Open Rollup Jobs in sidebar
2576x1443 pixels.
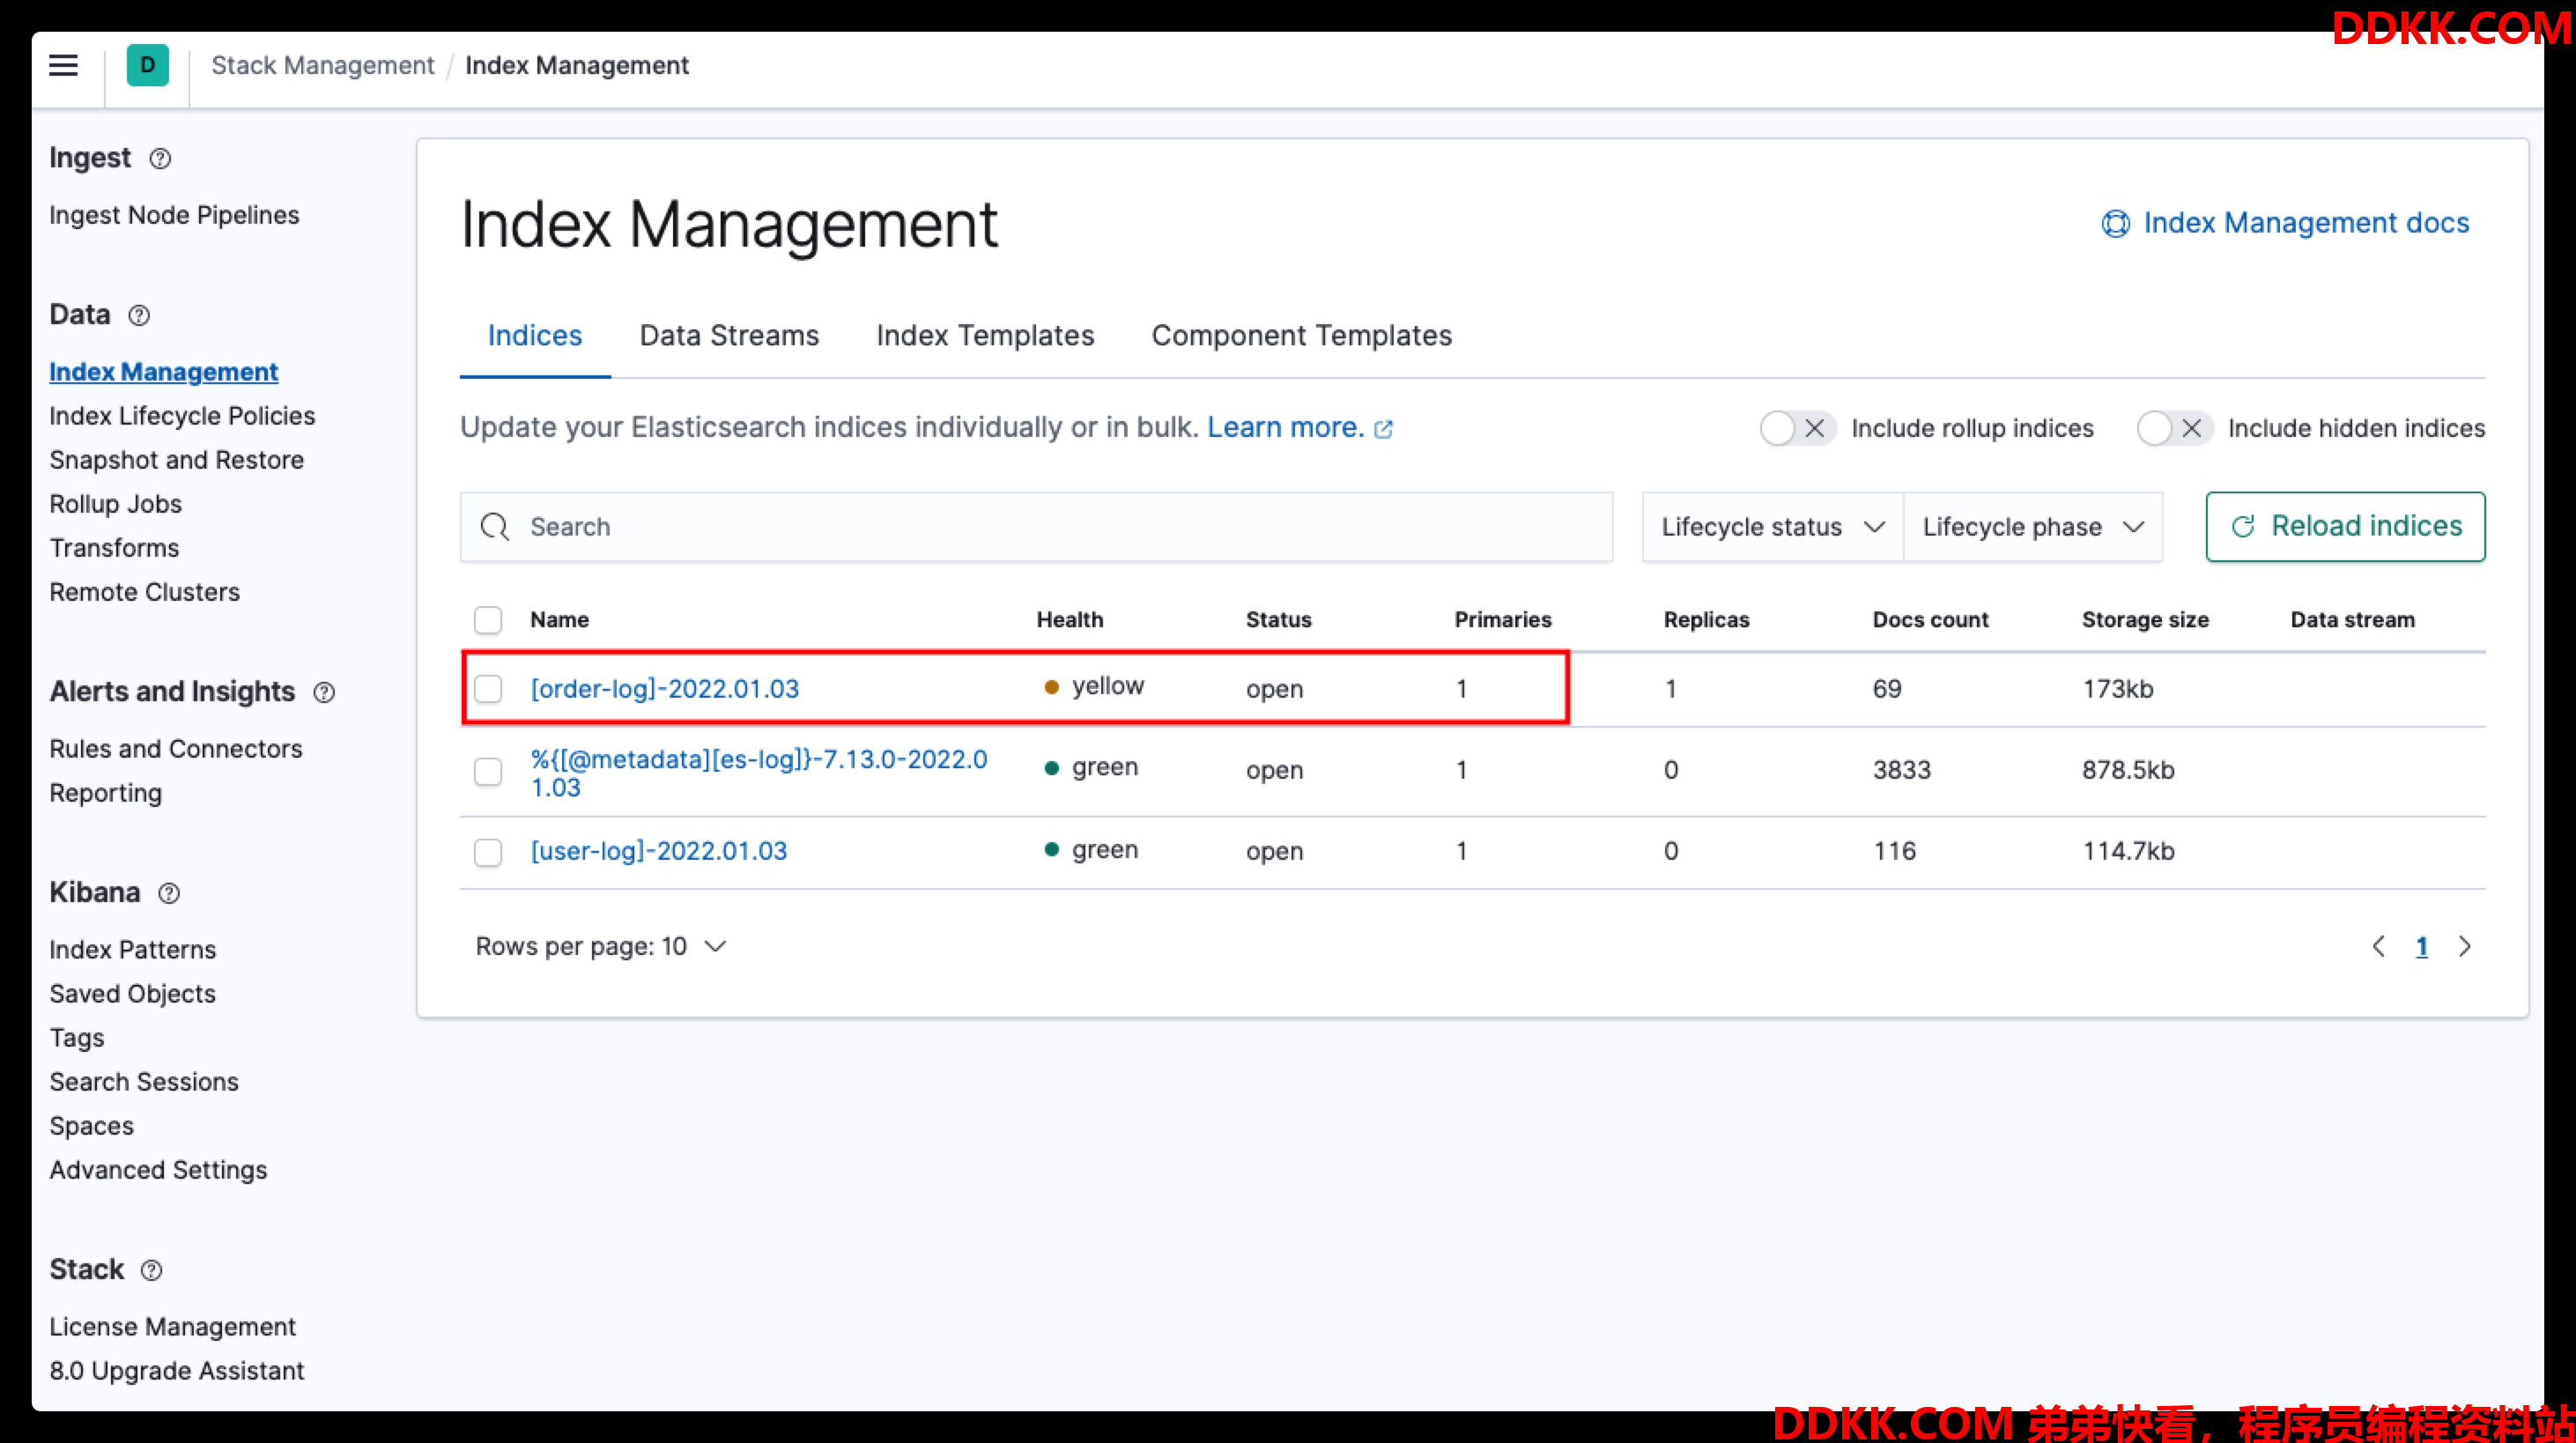(116, 505)
